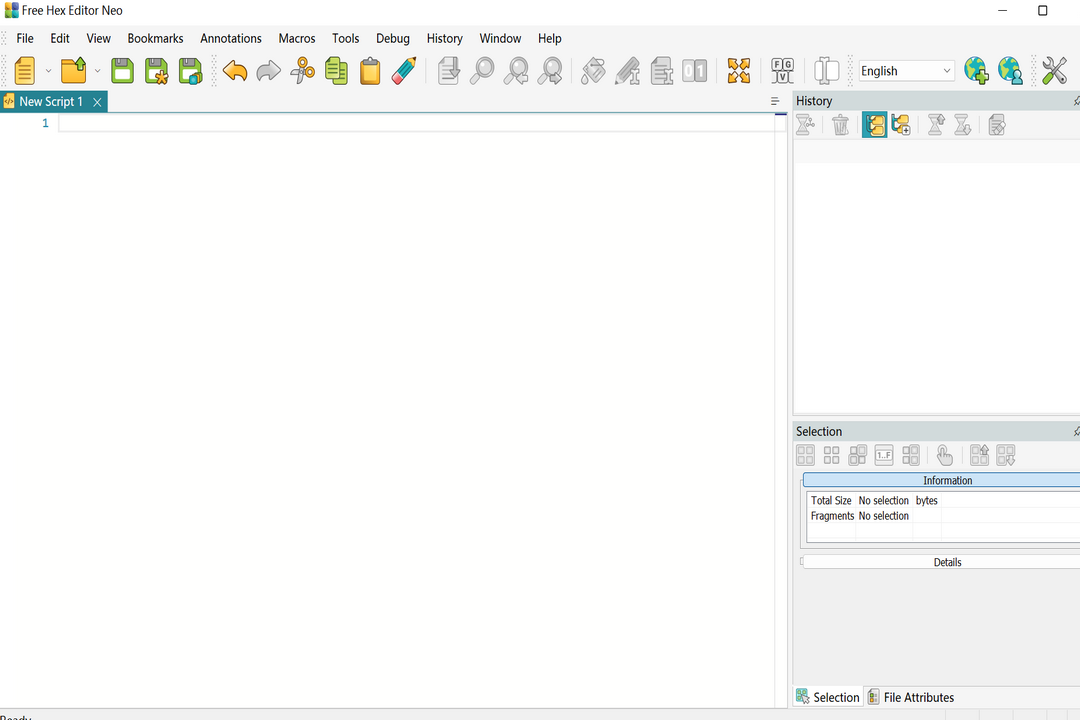Open the English language dropdown

tap(946, 70)
